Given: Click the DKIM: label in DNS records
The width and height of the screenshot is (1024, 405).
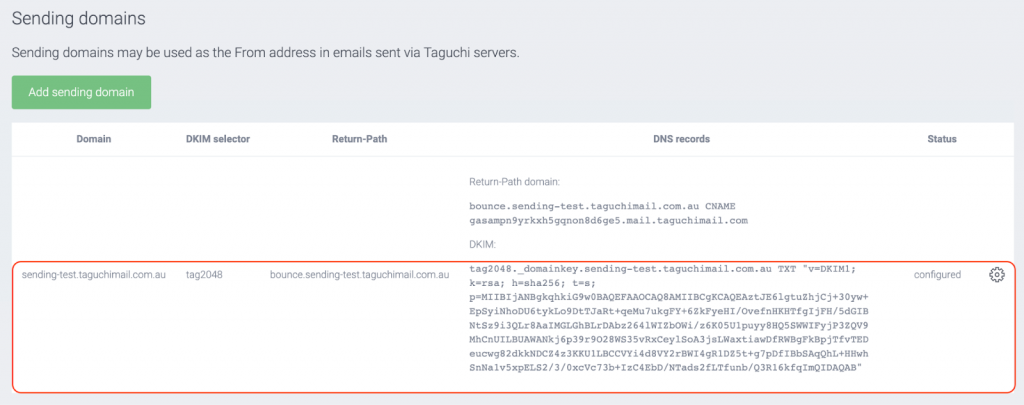Looking at the screenshot, I should pyautogui.click(x=483, y=244).
